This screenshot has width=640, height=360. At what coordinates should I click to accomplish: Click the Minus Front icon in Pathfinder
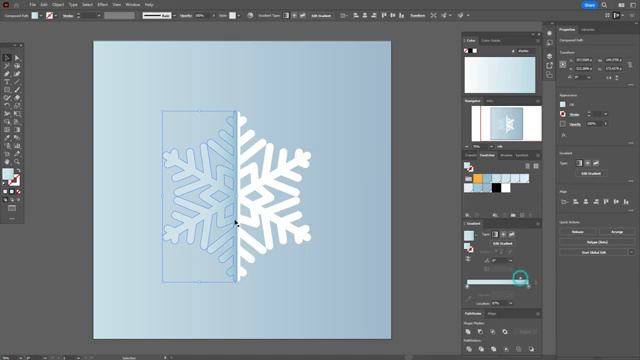(480, 332)
